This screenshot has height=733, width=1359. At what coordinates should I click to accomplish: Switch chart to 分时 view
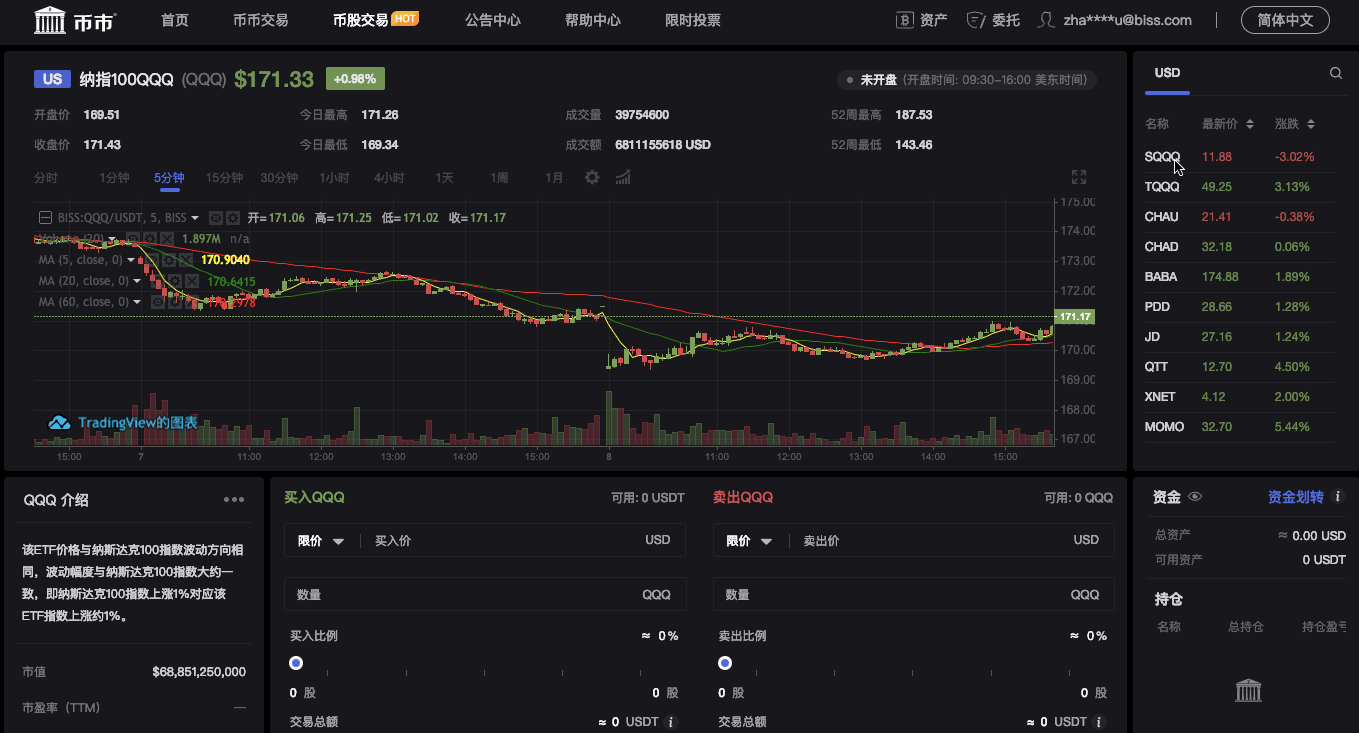tap(46, 178)
